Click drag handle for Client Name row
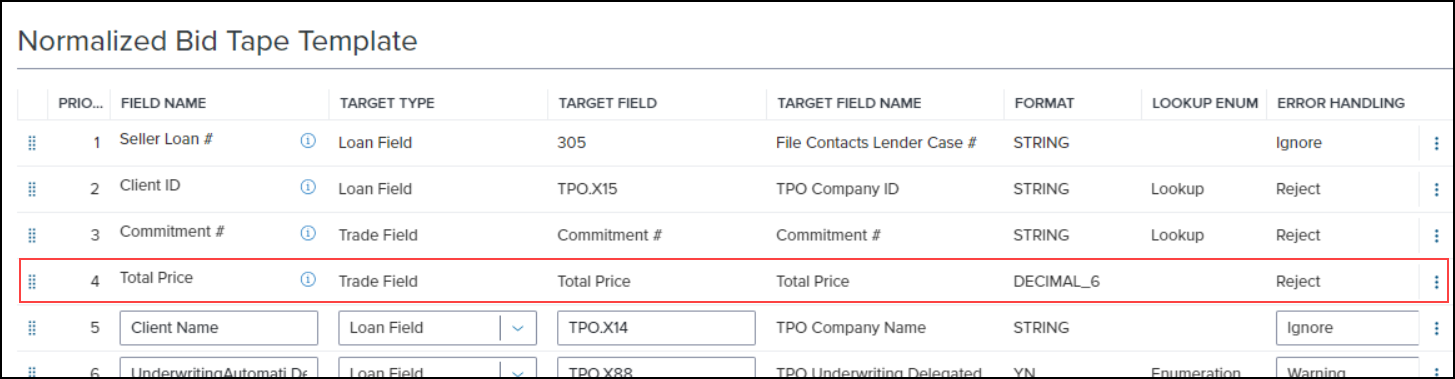 coord(31,328)
